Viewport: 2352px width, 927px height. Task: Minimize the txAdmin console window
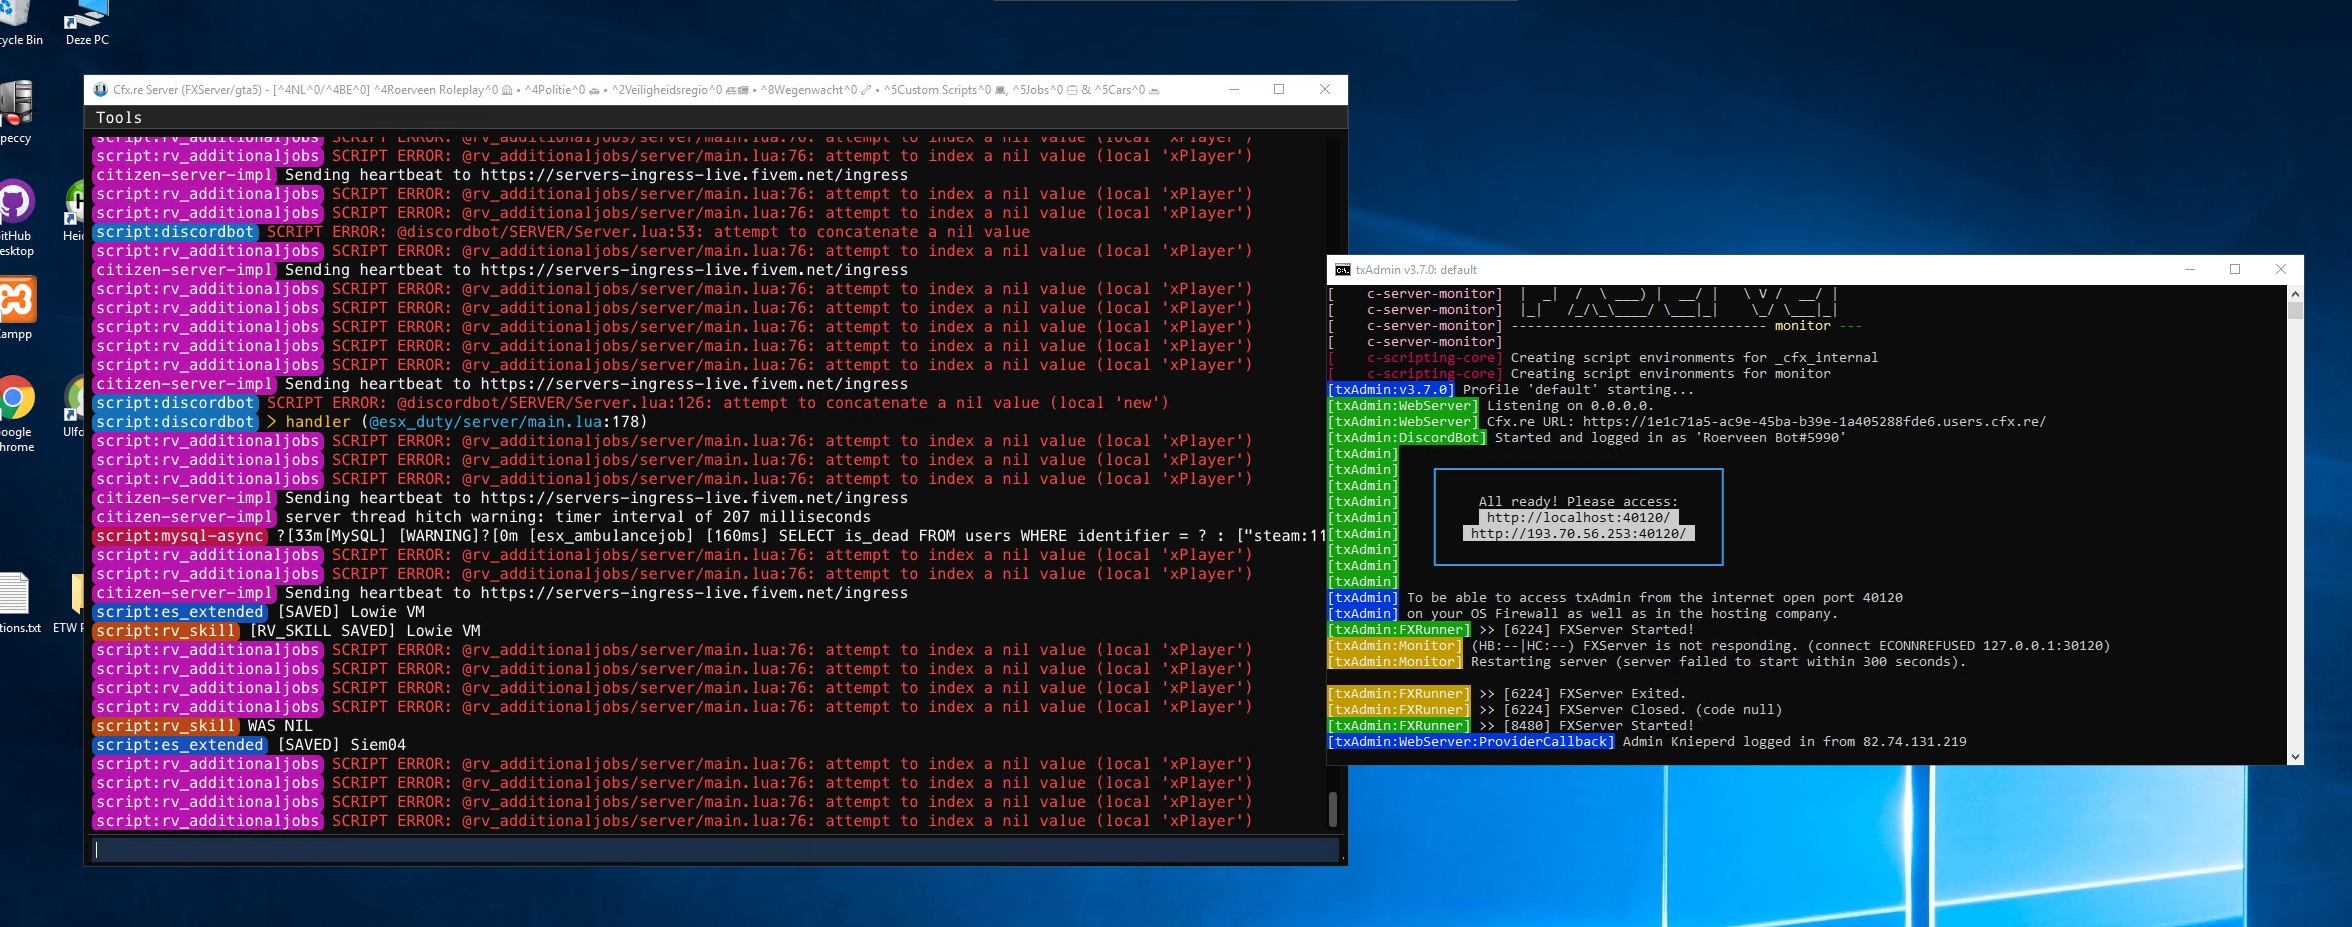pyautogui.click(x=2190, y=270)
